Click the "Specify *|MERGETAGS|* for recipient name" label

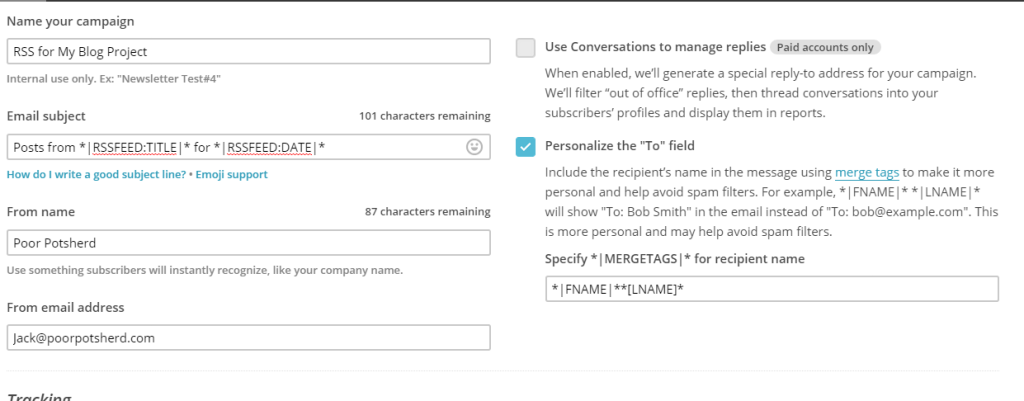675,259
